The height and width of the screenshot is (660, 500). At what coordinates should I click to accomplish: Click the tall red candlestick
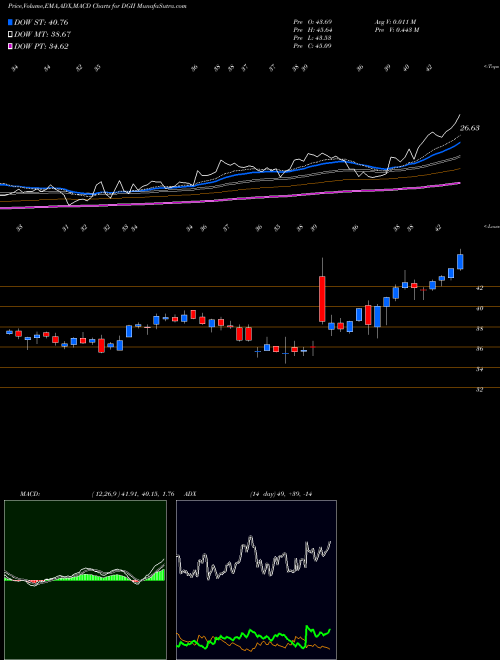322,299
